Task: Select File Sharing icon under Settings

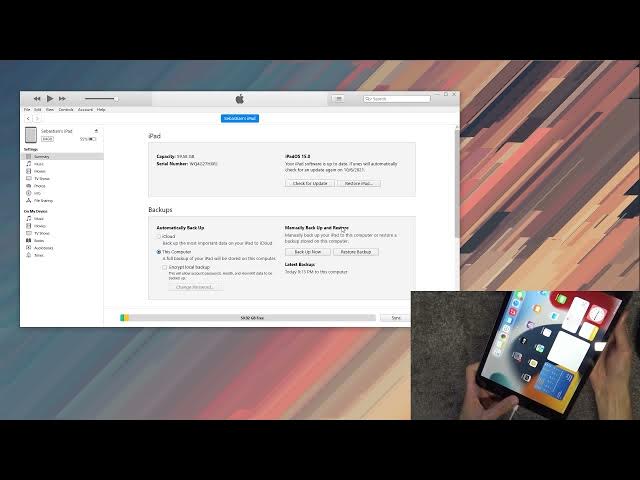Action: pos(29,200)
